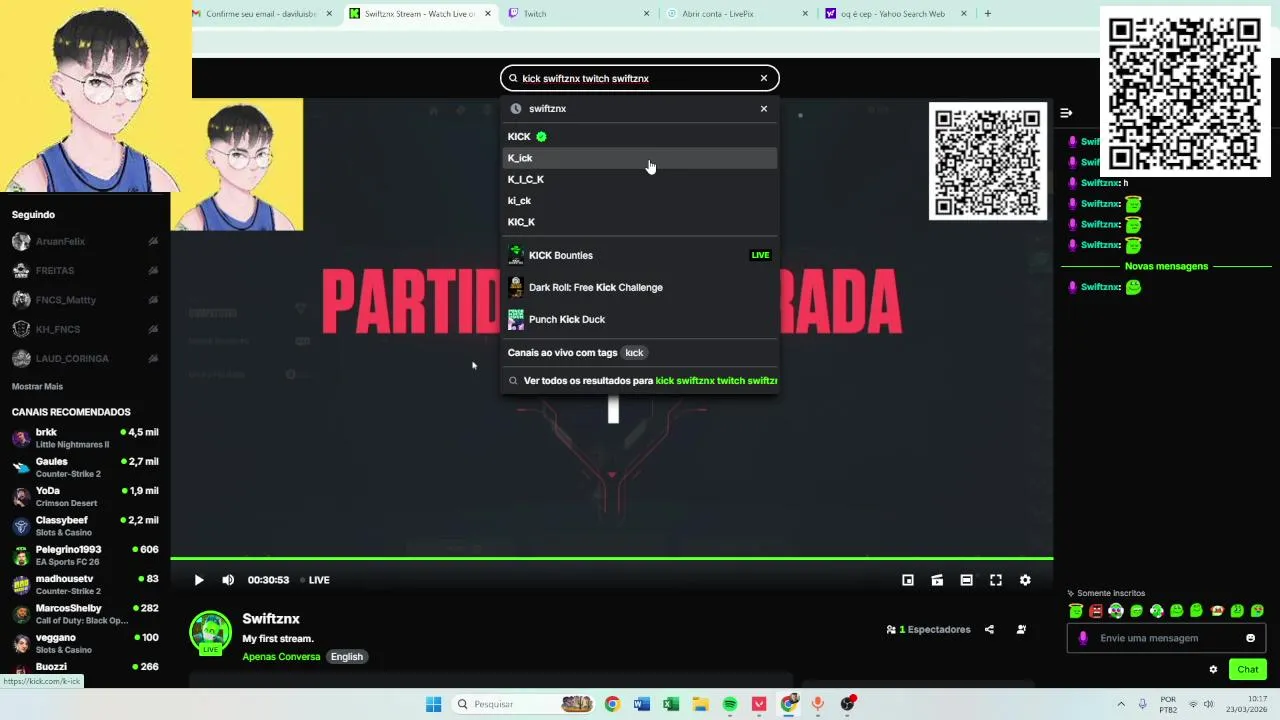
Task: Open recommended channel Gaules
Action: (x=85, y=467)
